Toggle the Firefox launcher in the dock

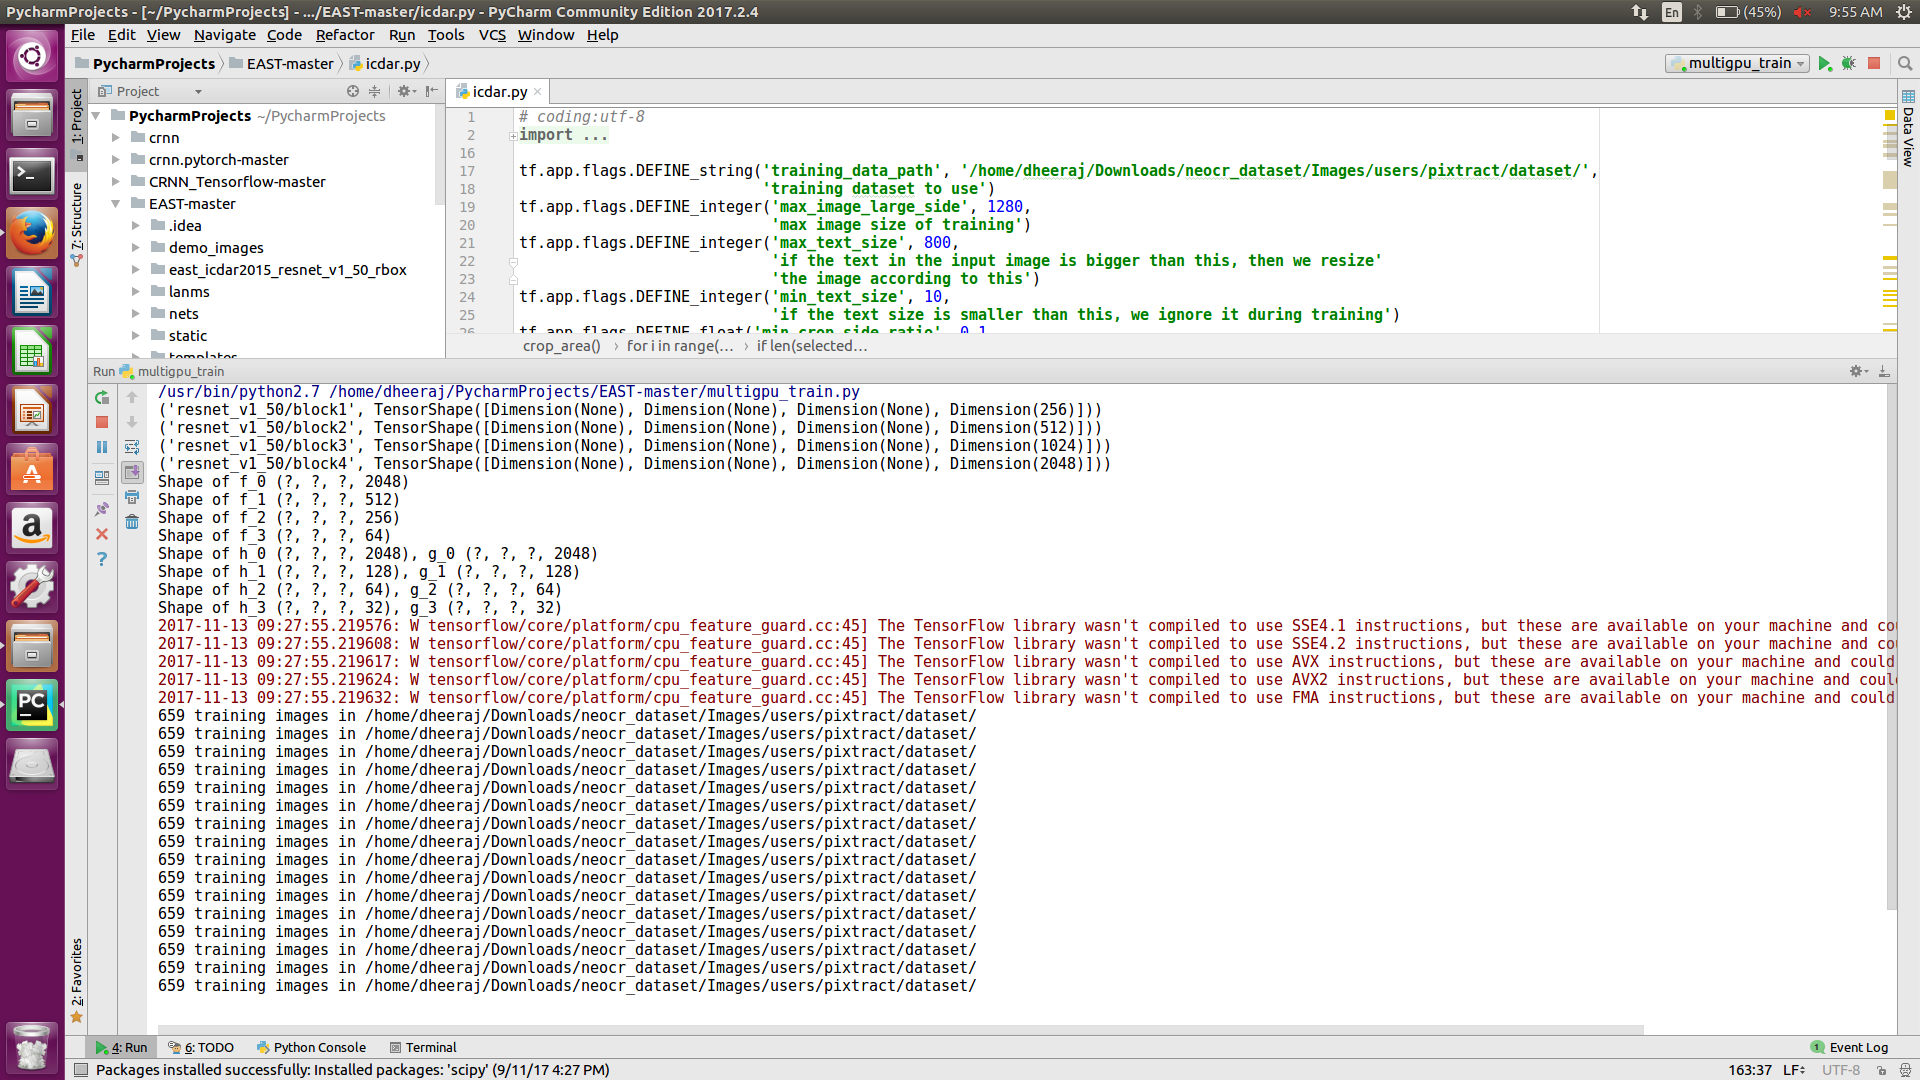coord(32,232)
